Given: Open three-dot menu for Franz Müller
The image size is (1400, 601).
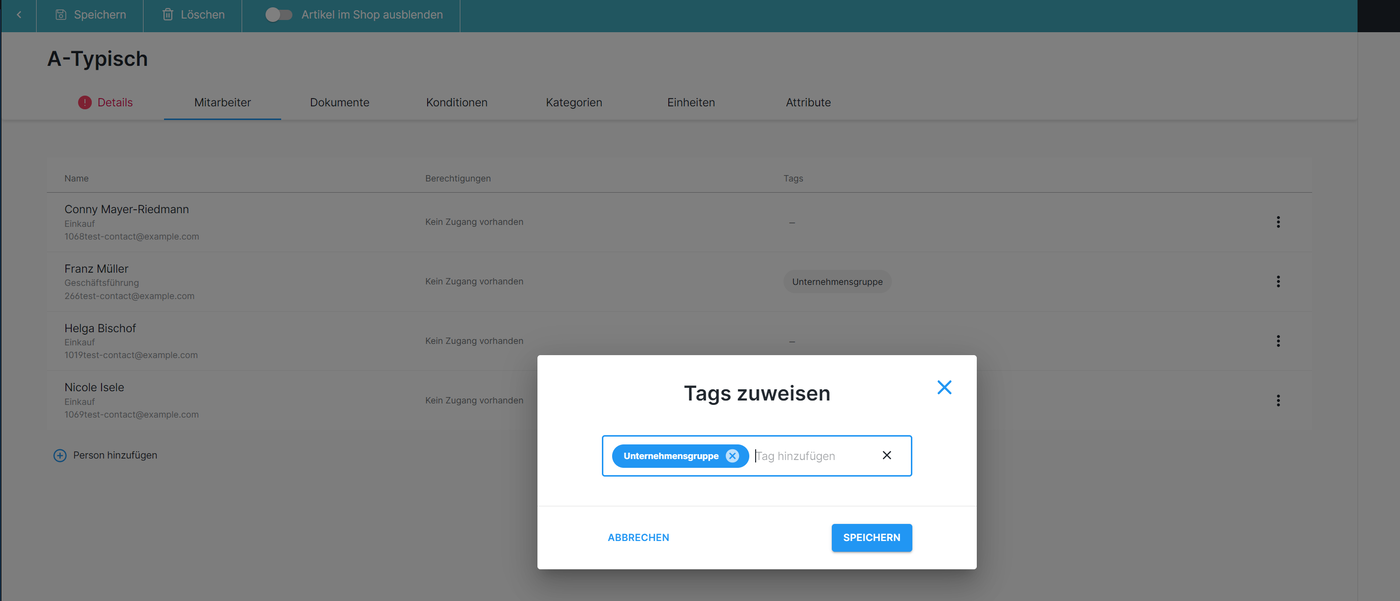Looking at the screenshot, I should (x=1278, y=282).
